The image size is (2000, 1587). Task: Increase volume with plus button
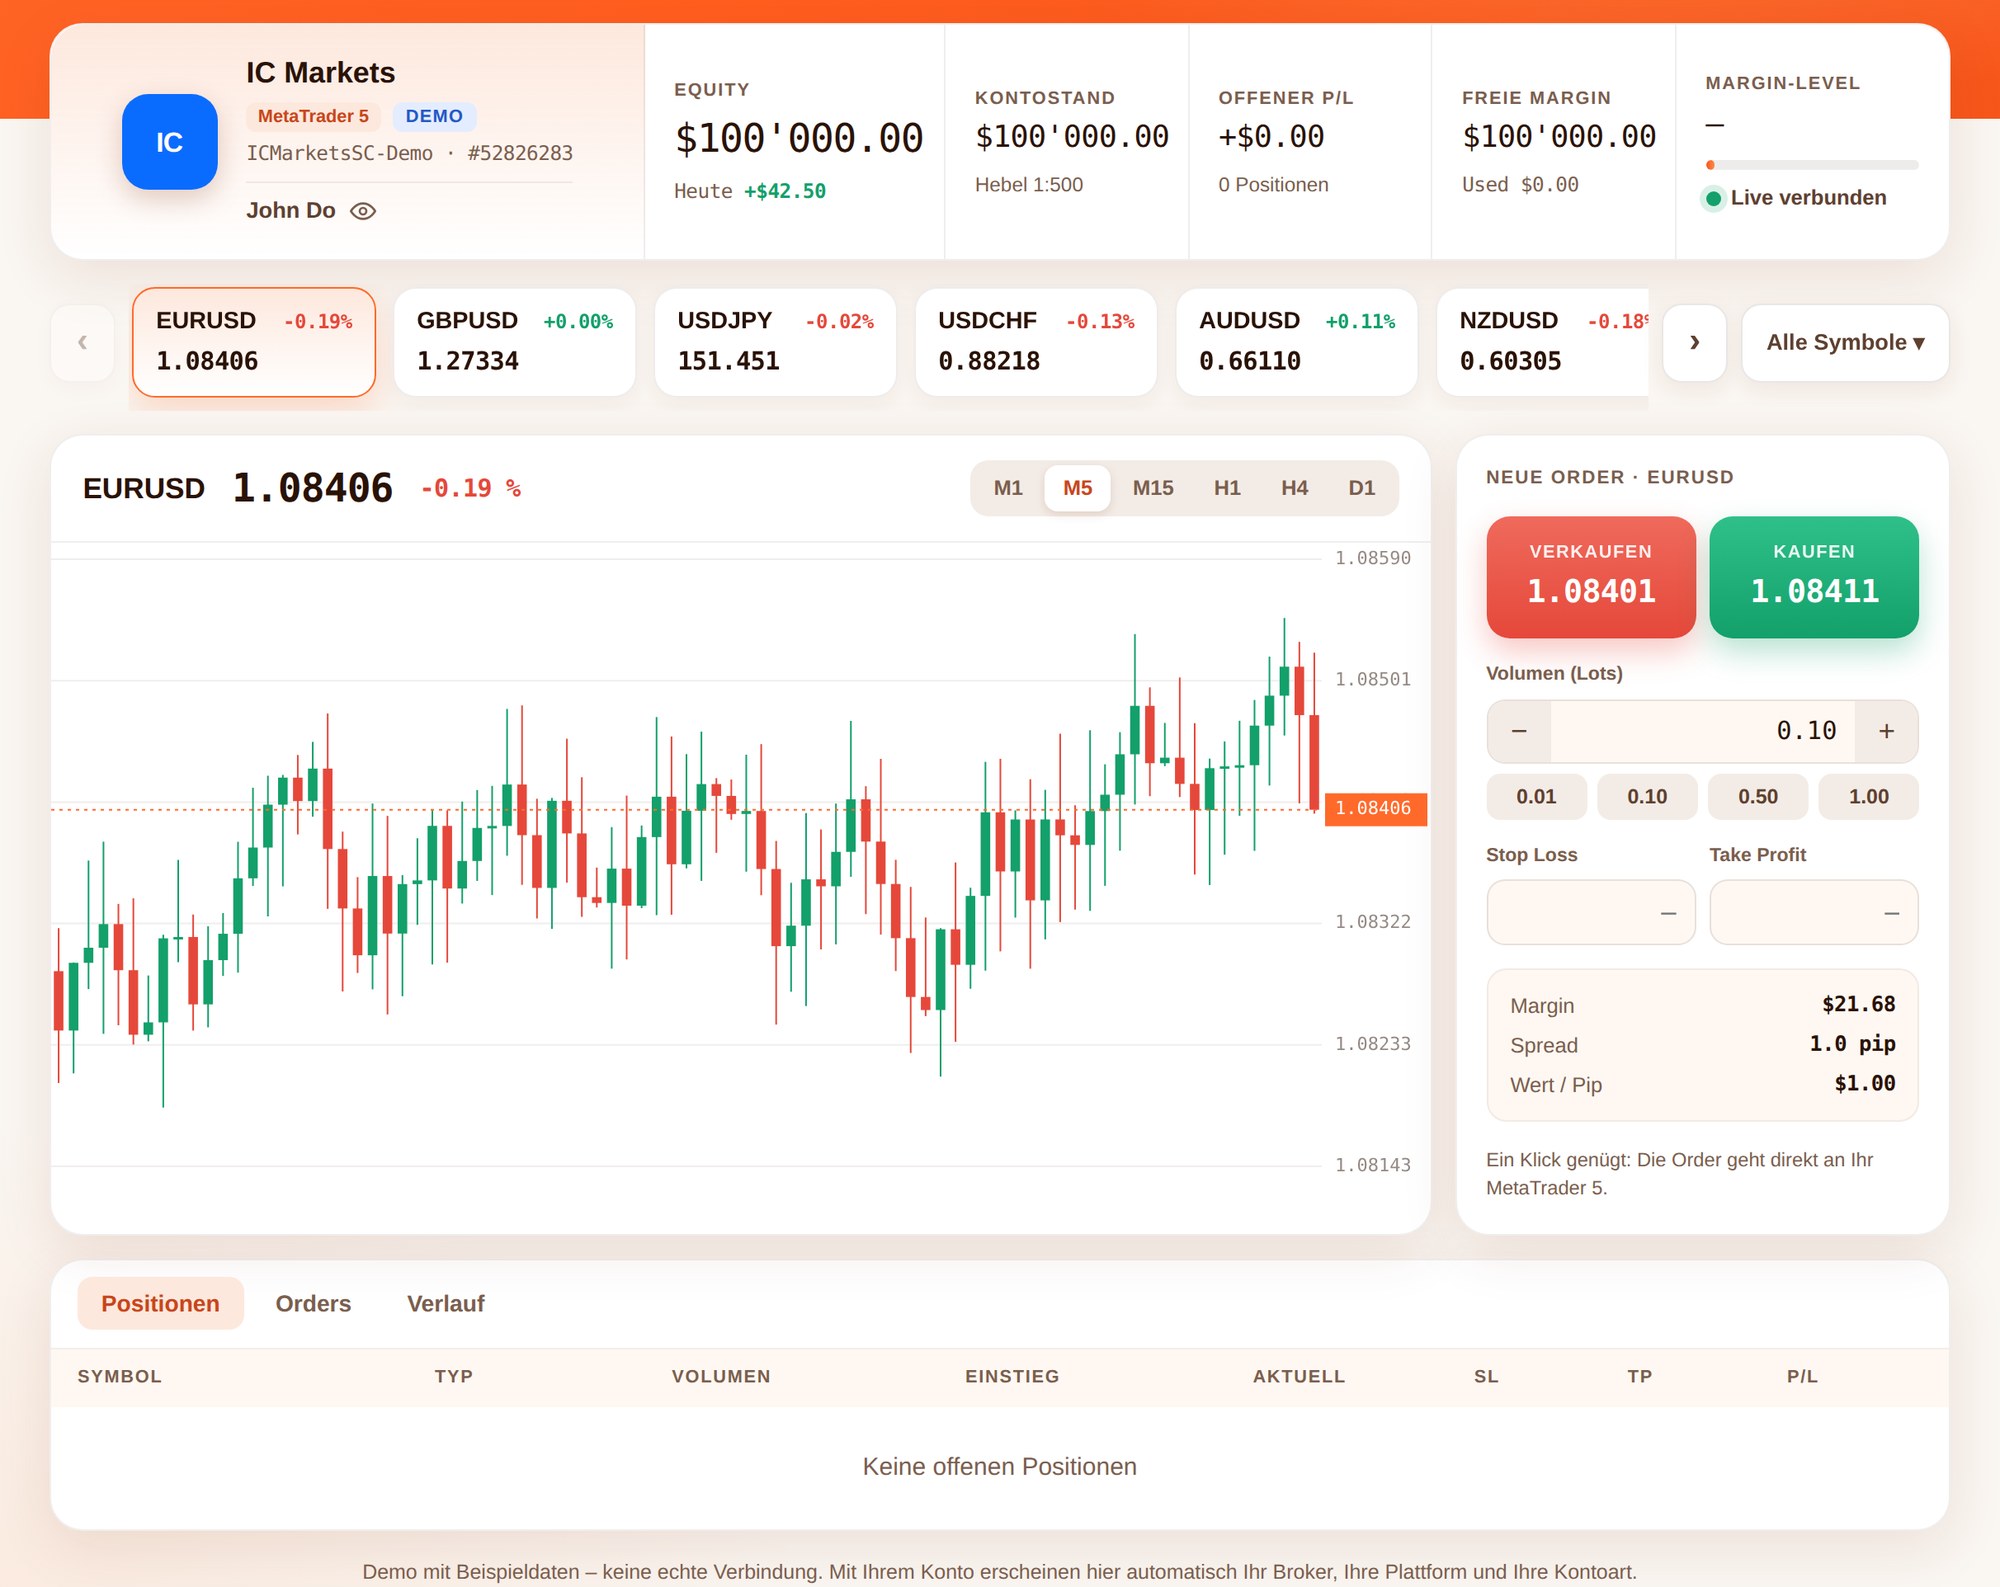(x=1886, y=731)
